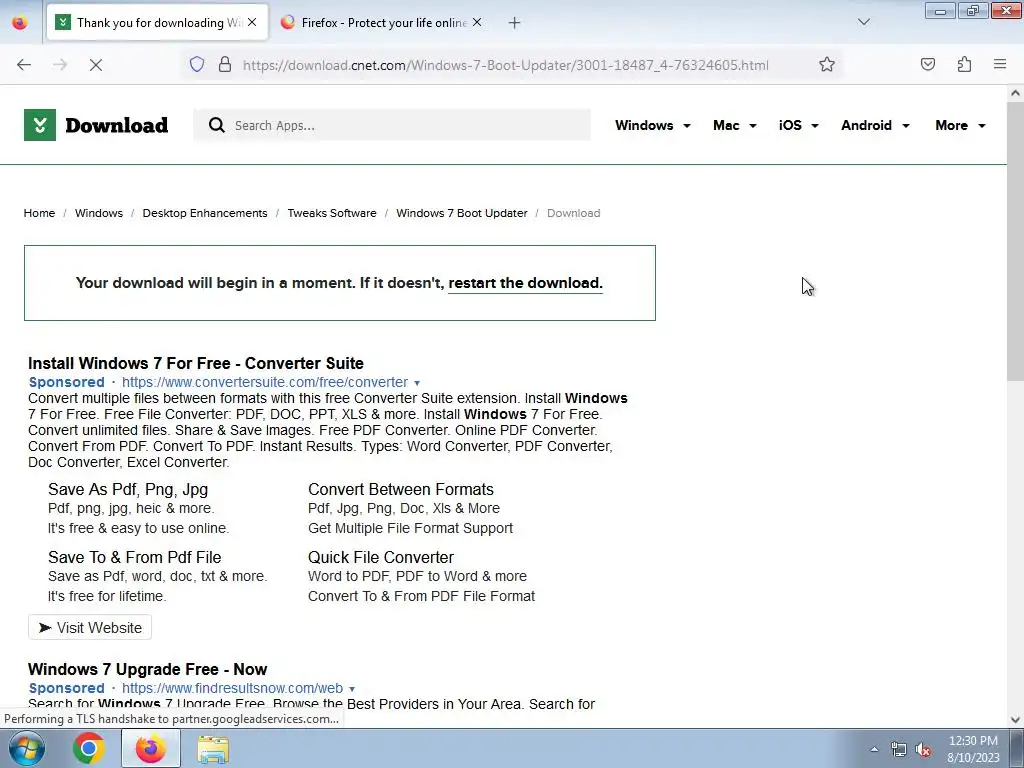Click the convertersuite.com ad URL
The image size is (1024, 768).
click(x=264, y=382)
